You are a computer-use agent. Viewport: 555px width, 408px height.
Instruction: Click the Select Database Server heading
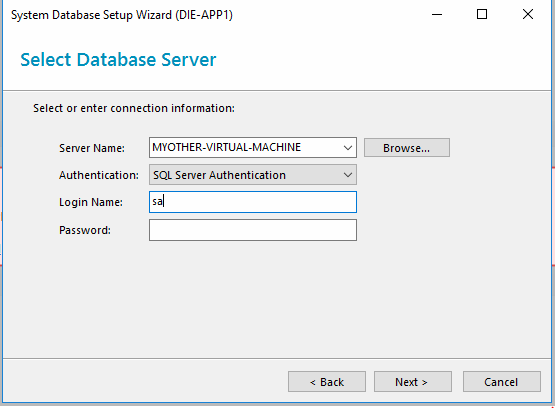(118, 59)
